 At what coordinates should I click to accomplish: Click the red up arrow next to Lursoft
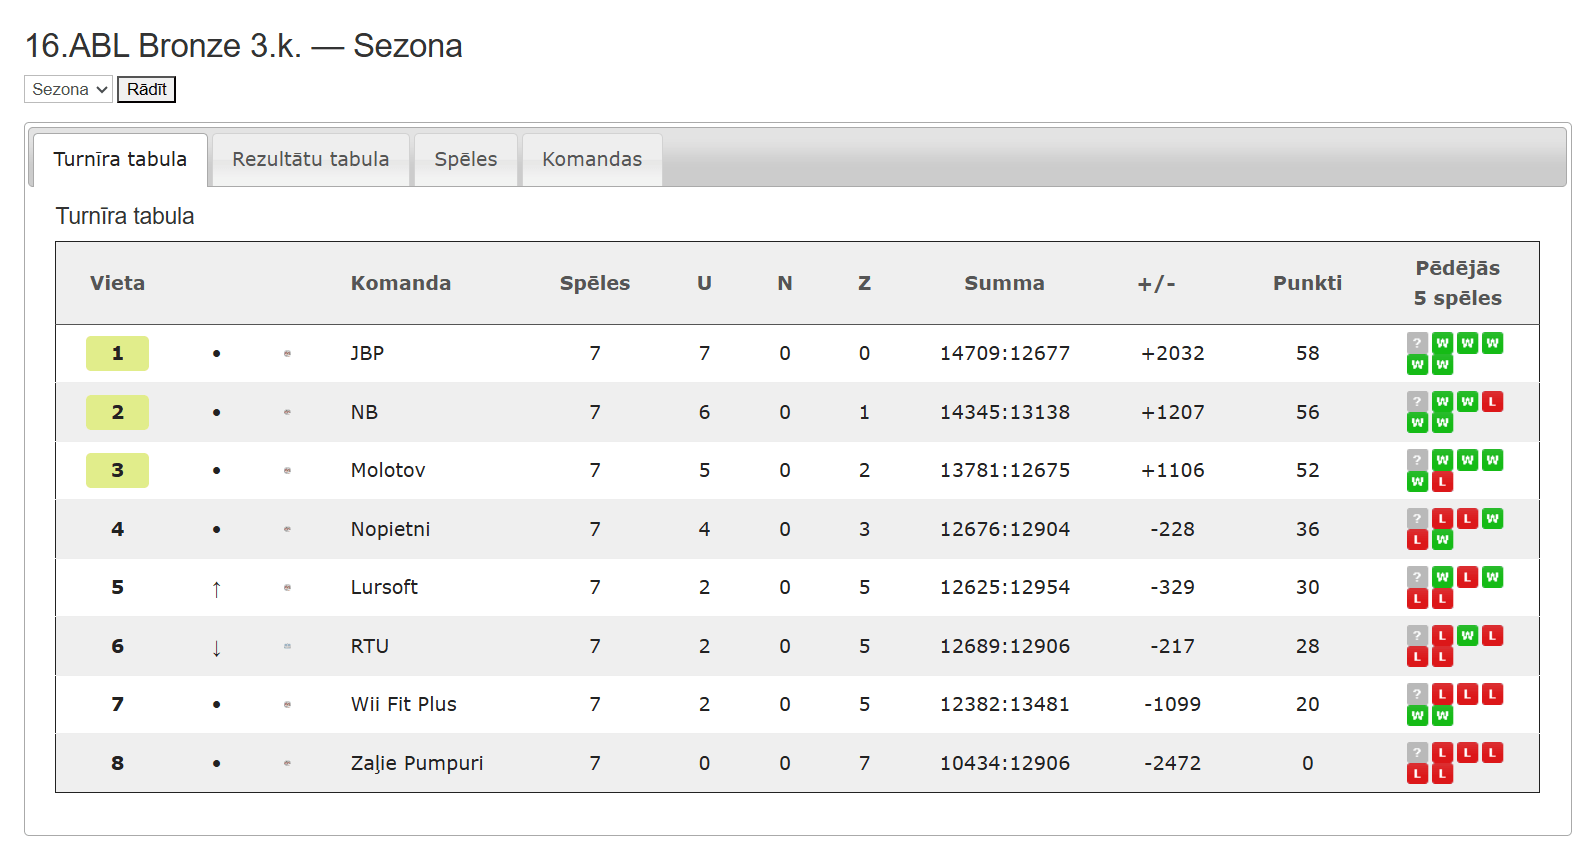point(216,589)
